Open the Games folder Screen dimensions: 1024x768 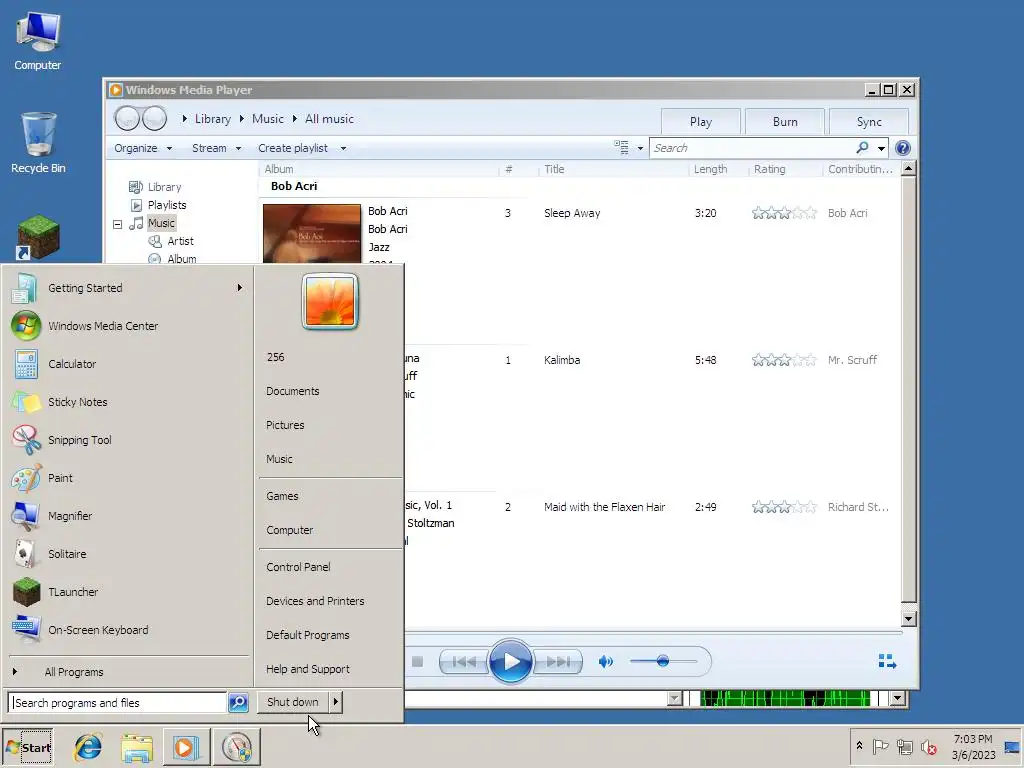pyautogui.click(x=282, y=496)
